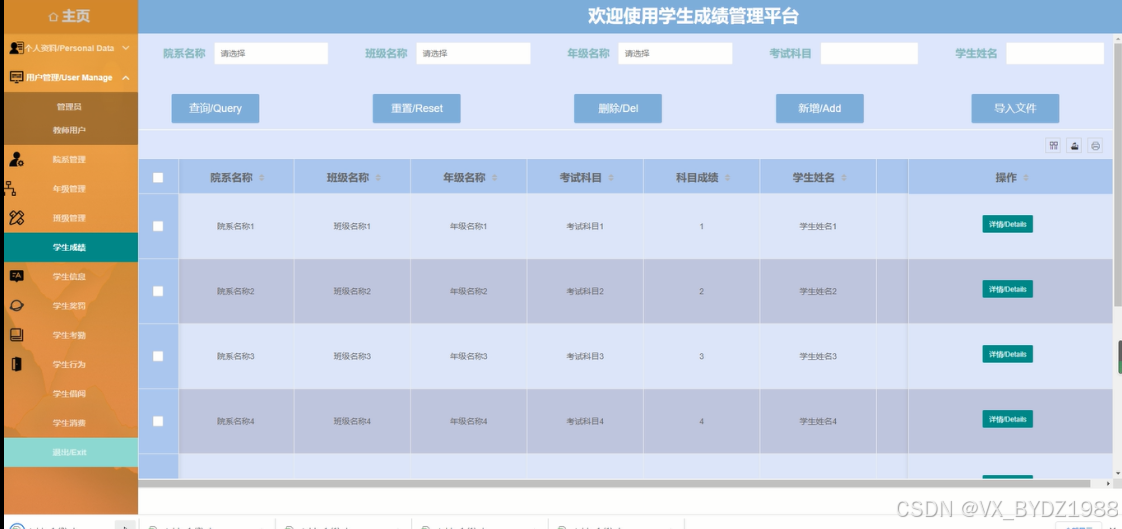Sort by 班级名称 column arrows

tap(379, 178)
